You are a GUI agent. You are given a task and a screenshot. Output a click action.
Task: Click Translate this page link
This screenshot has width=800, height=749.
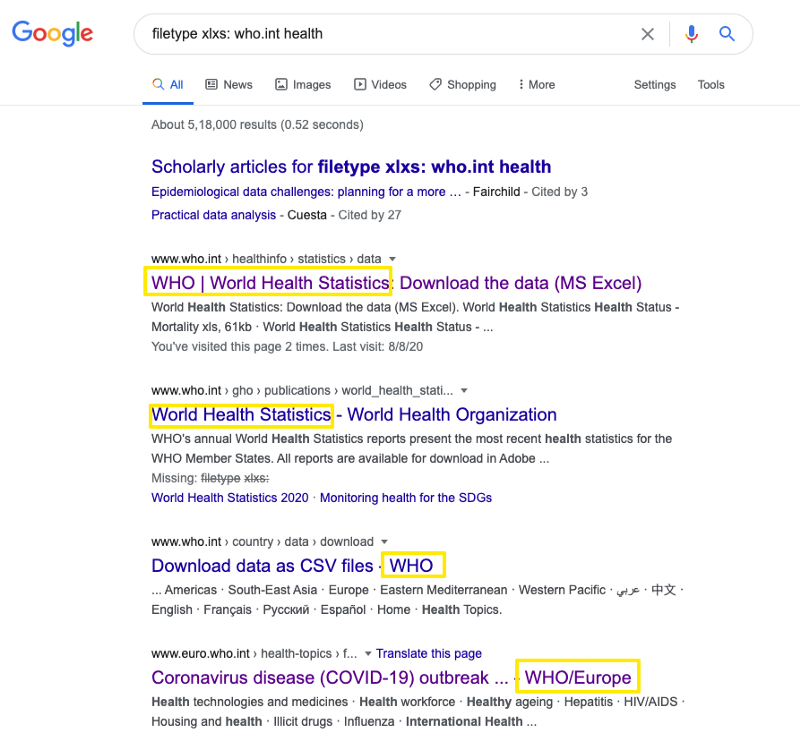(429, 654)
